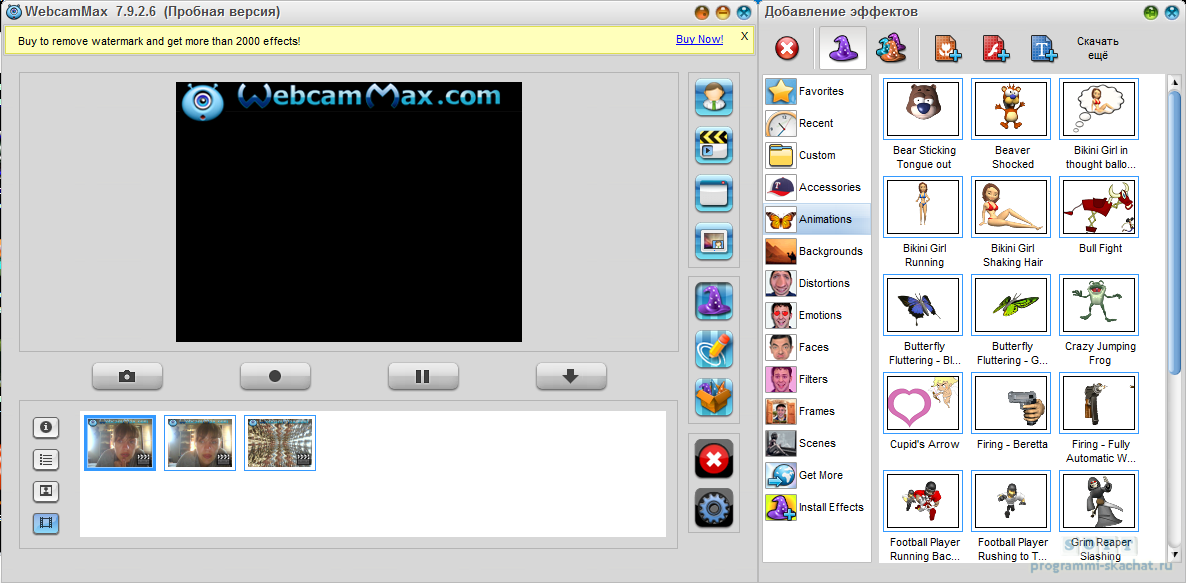Follow the 'Buy Now!' link
The image size is (1186, 583).
pos(699,39)
